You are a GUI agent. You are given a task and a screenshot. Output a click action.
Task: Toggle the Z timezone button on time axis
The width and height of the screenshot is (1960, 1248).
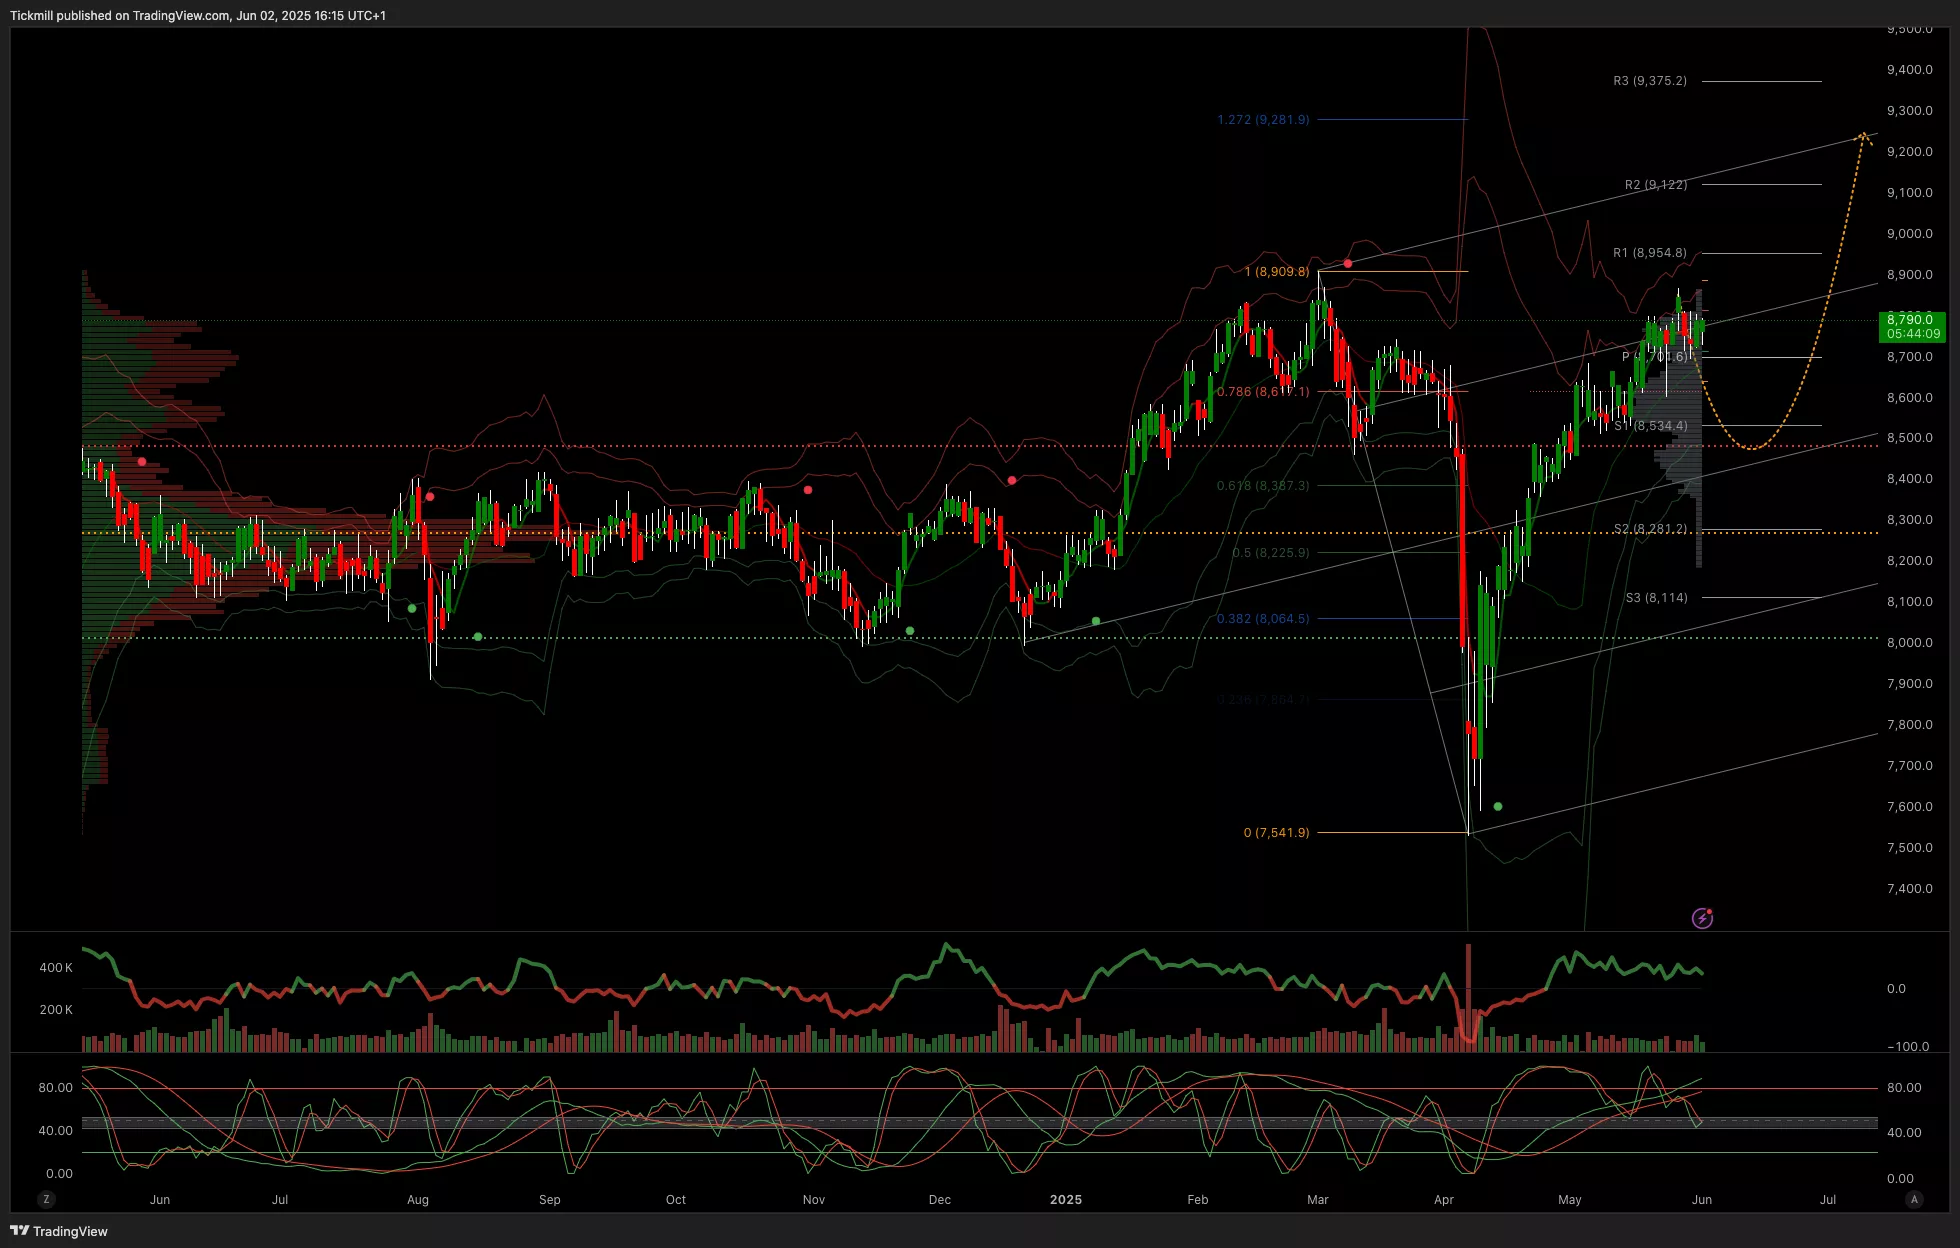(46, 1199)
